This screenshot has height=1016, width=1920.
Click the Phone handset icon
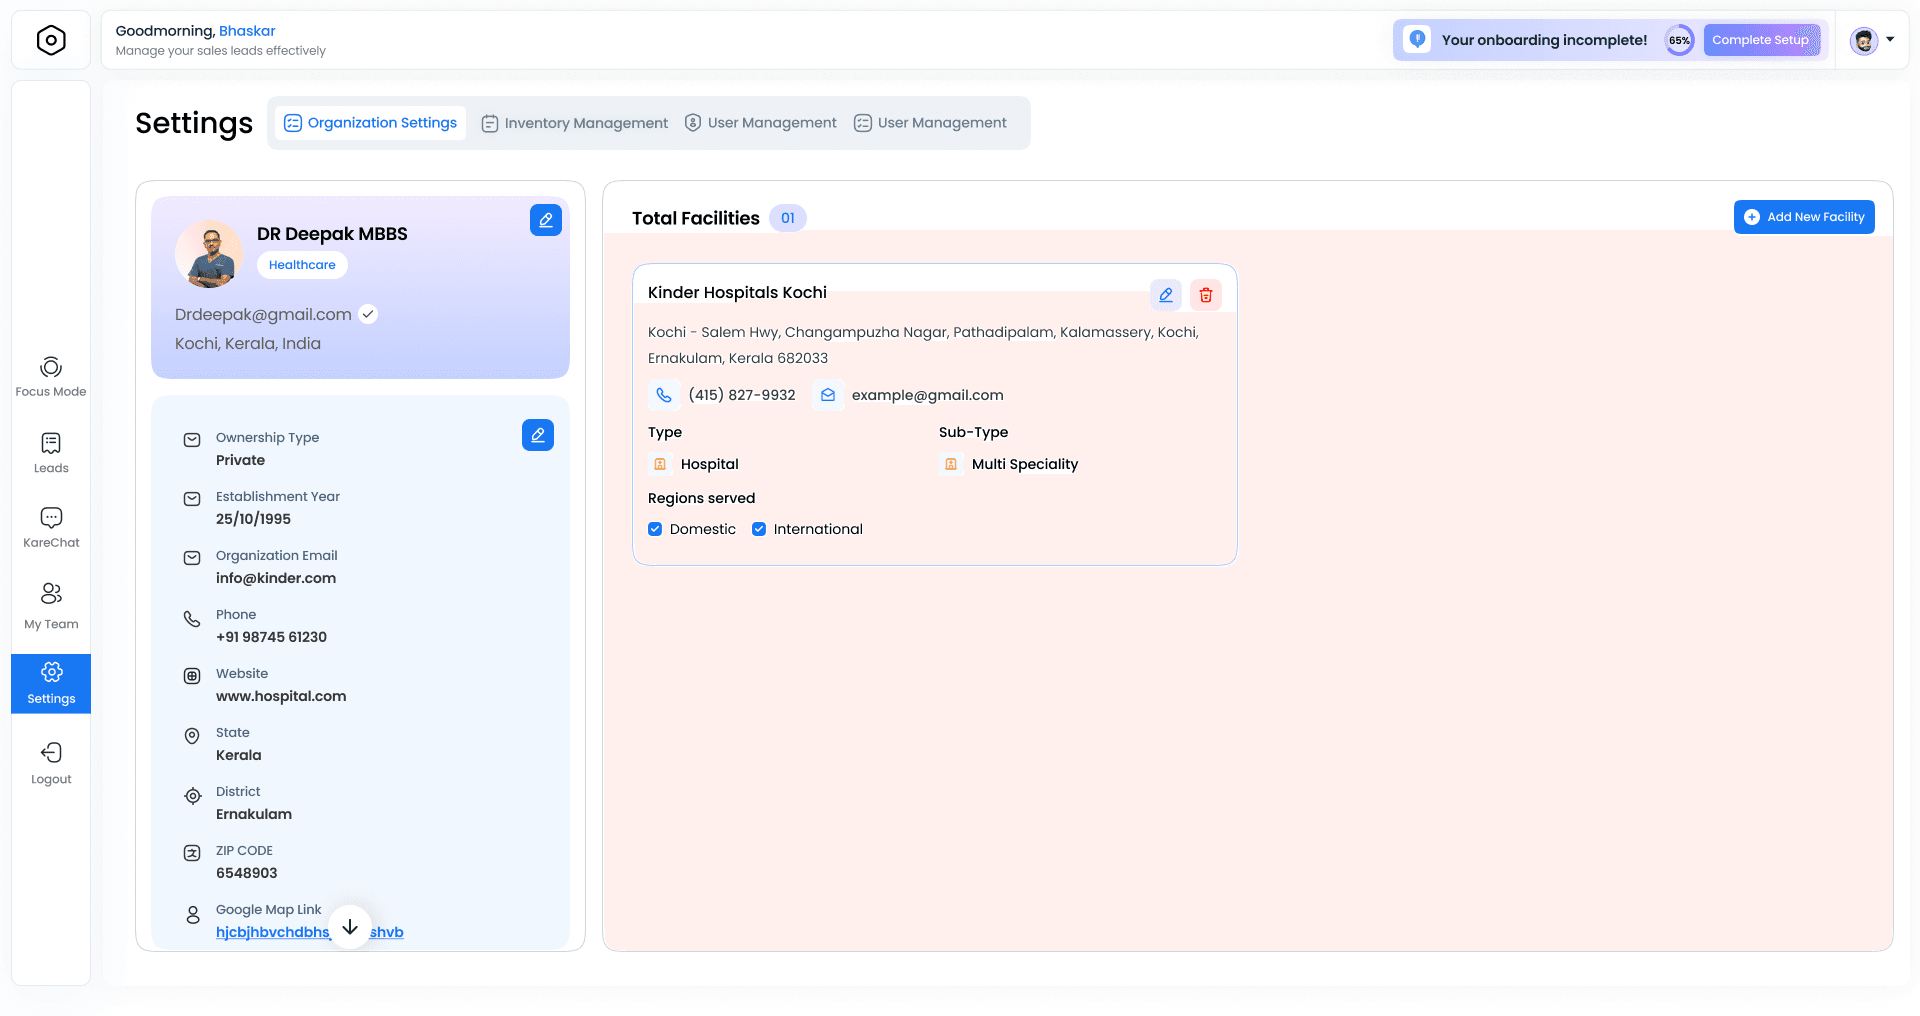[192, 619]
